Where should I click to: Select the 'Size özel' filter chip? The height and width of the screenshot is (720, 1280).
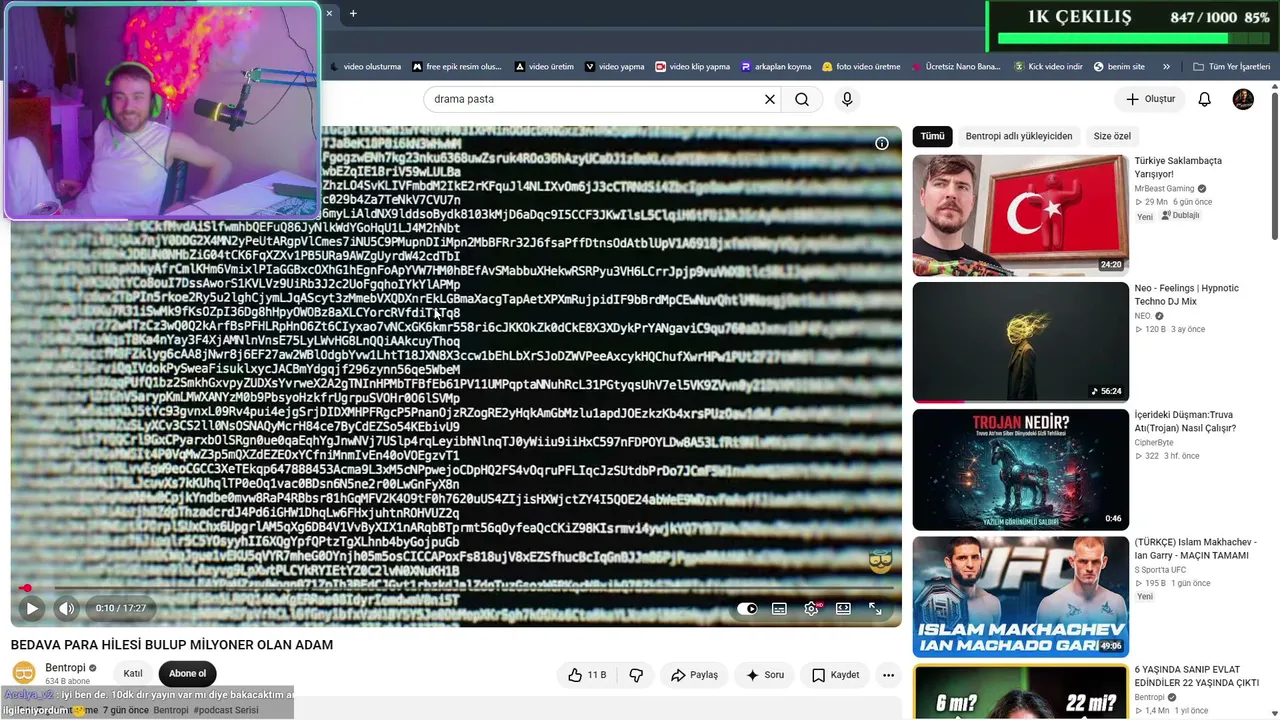click(x=1112, y=136)
